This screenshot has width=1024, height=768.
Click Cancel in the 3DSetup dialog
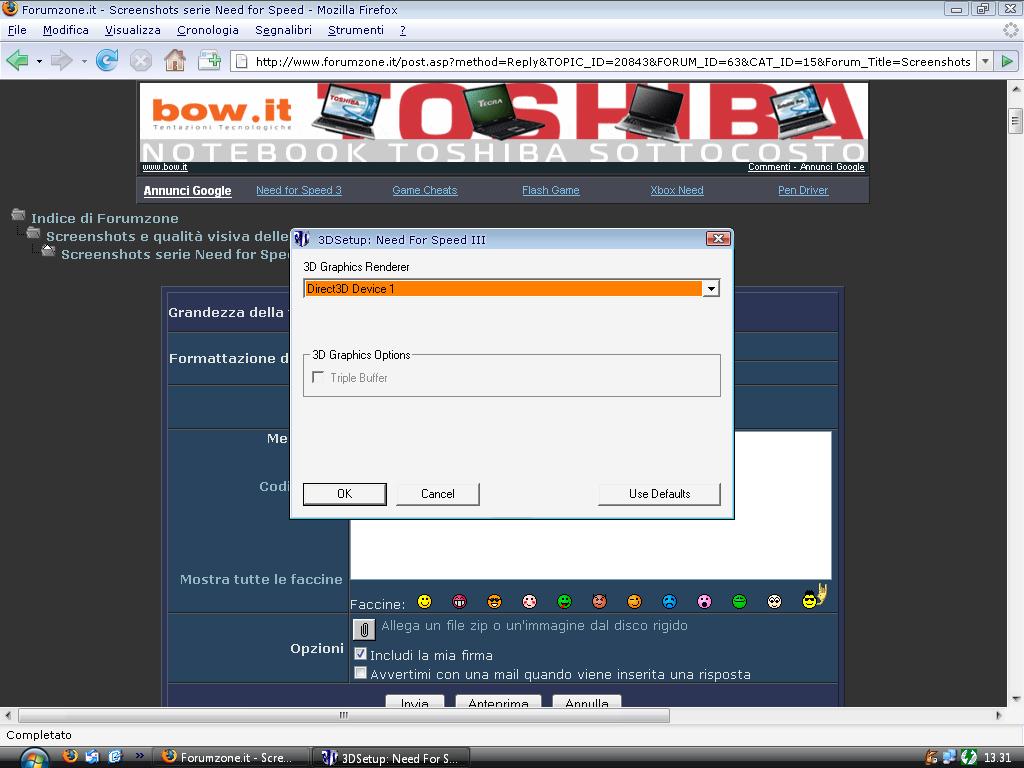pyautogui.click(x=438, y=494)
